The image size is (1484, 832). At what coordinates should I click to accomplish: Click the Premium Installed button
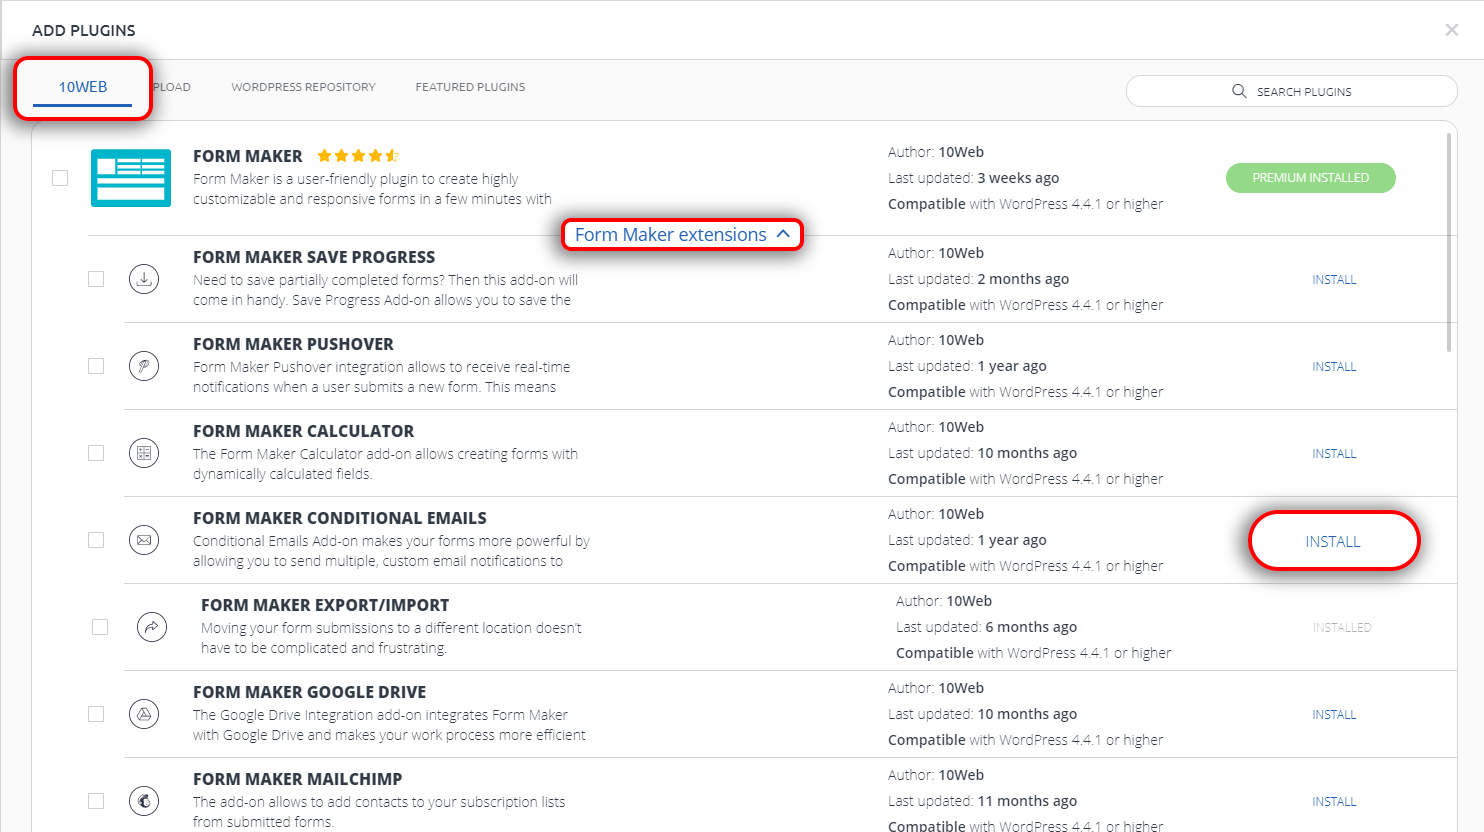click(x=1310, y=178)
